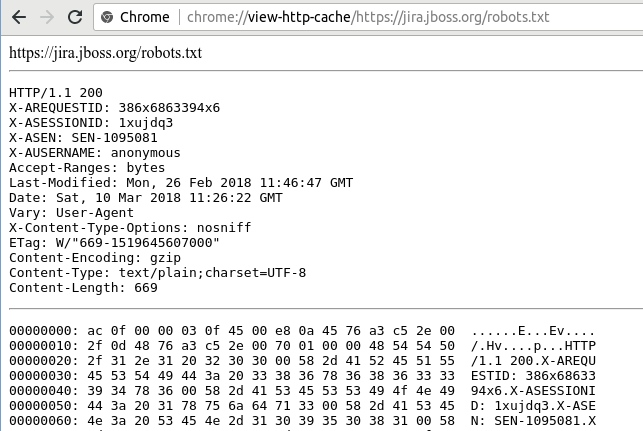The image size is (643, 431).
Task: Click the Content-Length: 669 line
Action: (83, 288)
